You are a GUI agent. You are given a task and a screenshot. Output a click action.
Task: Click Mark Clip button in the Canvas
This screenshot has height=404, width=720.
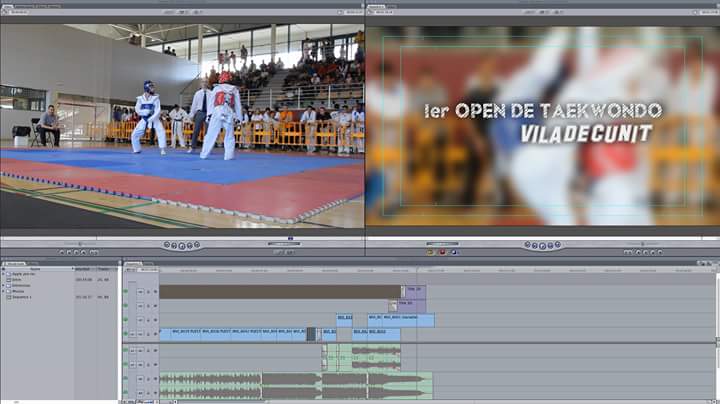(653, 252)
